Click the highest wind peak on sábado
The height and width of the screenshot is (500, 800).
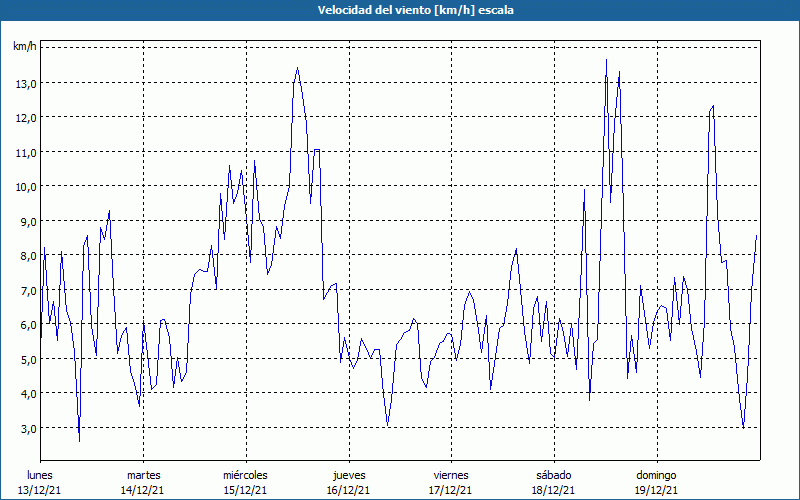tap(606, 60)
